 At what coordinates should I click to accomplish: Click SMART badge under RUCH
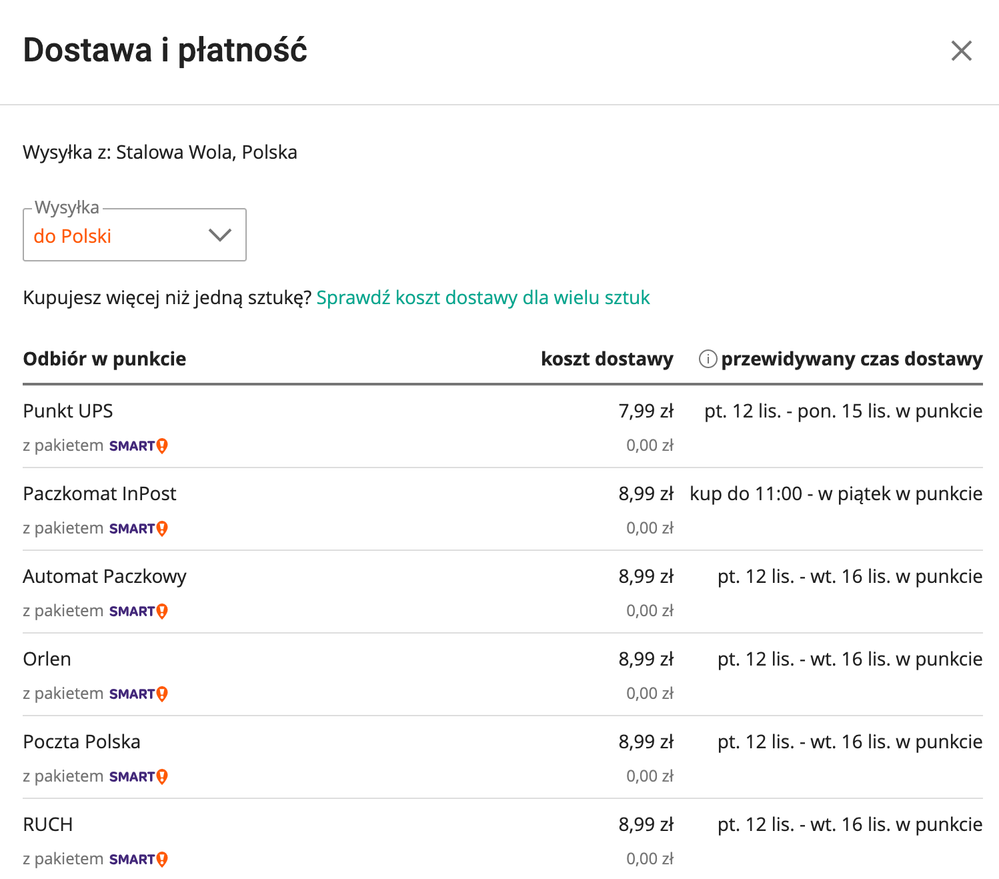tap(138, 859)
